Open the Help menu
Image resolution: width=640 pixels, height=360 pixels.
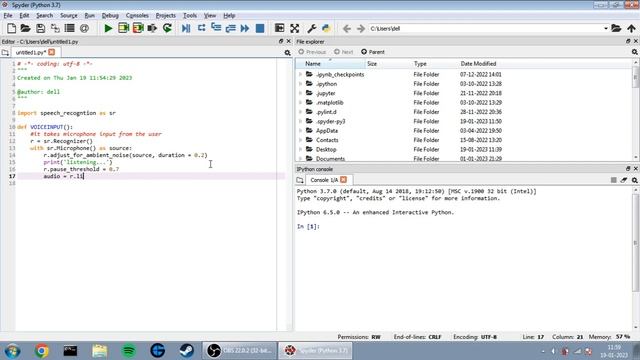pos(229,16)
